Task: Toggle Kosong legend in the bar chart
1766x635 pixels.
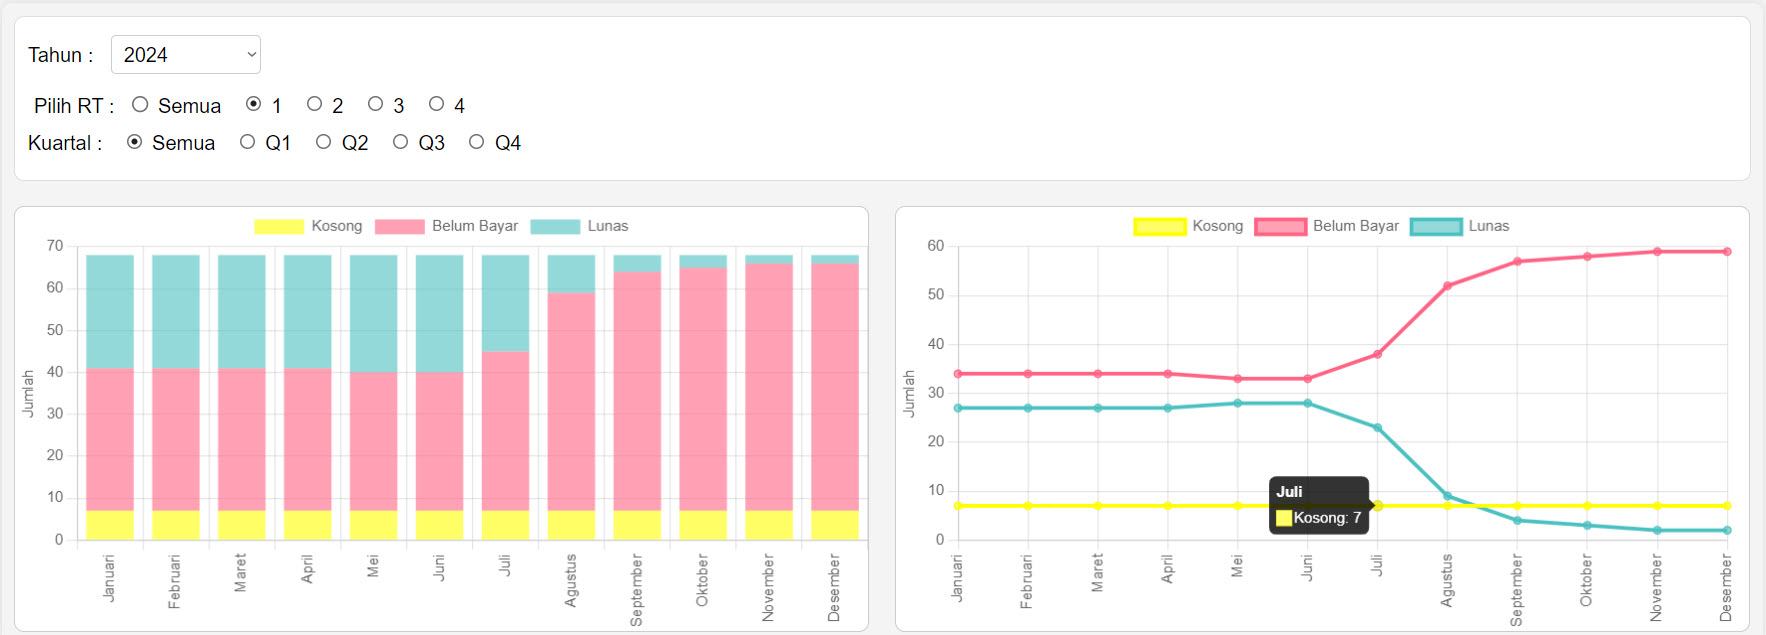Action: tap(308, 226)
